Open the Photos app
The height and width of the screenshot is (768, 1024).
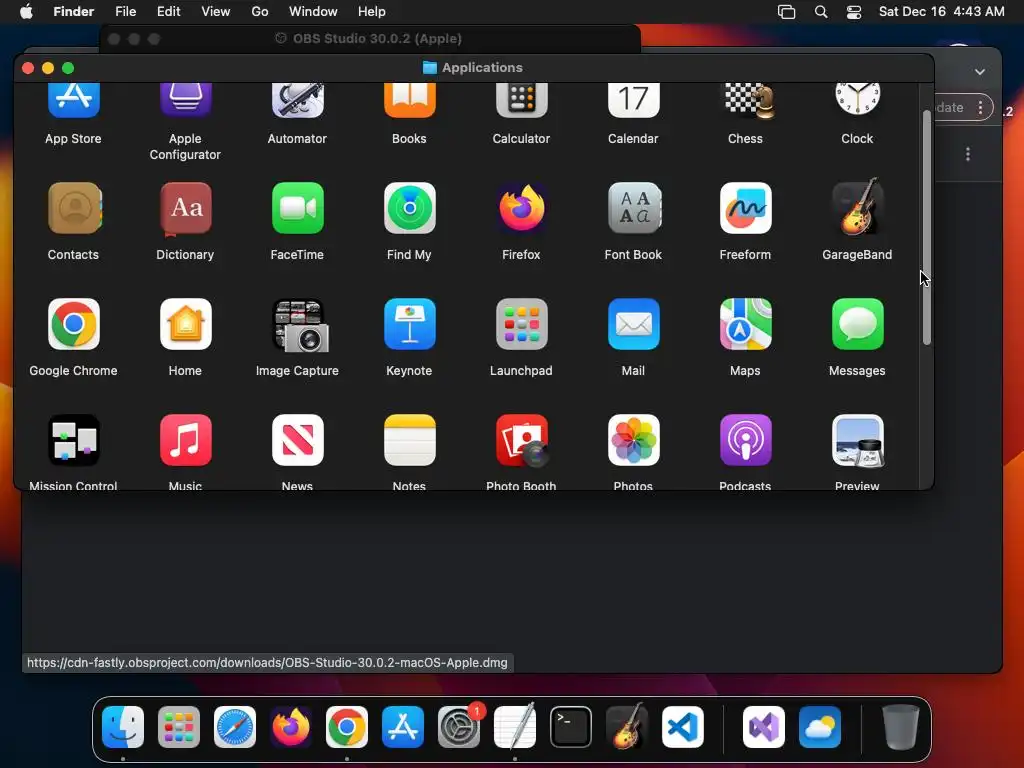pyautogui.click(x=633, y=440)
